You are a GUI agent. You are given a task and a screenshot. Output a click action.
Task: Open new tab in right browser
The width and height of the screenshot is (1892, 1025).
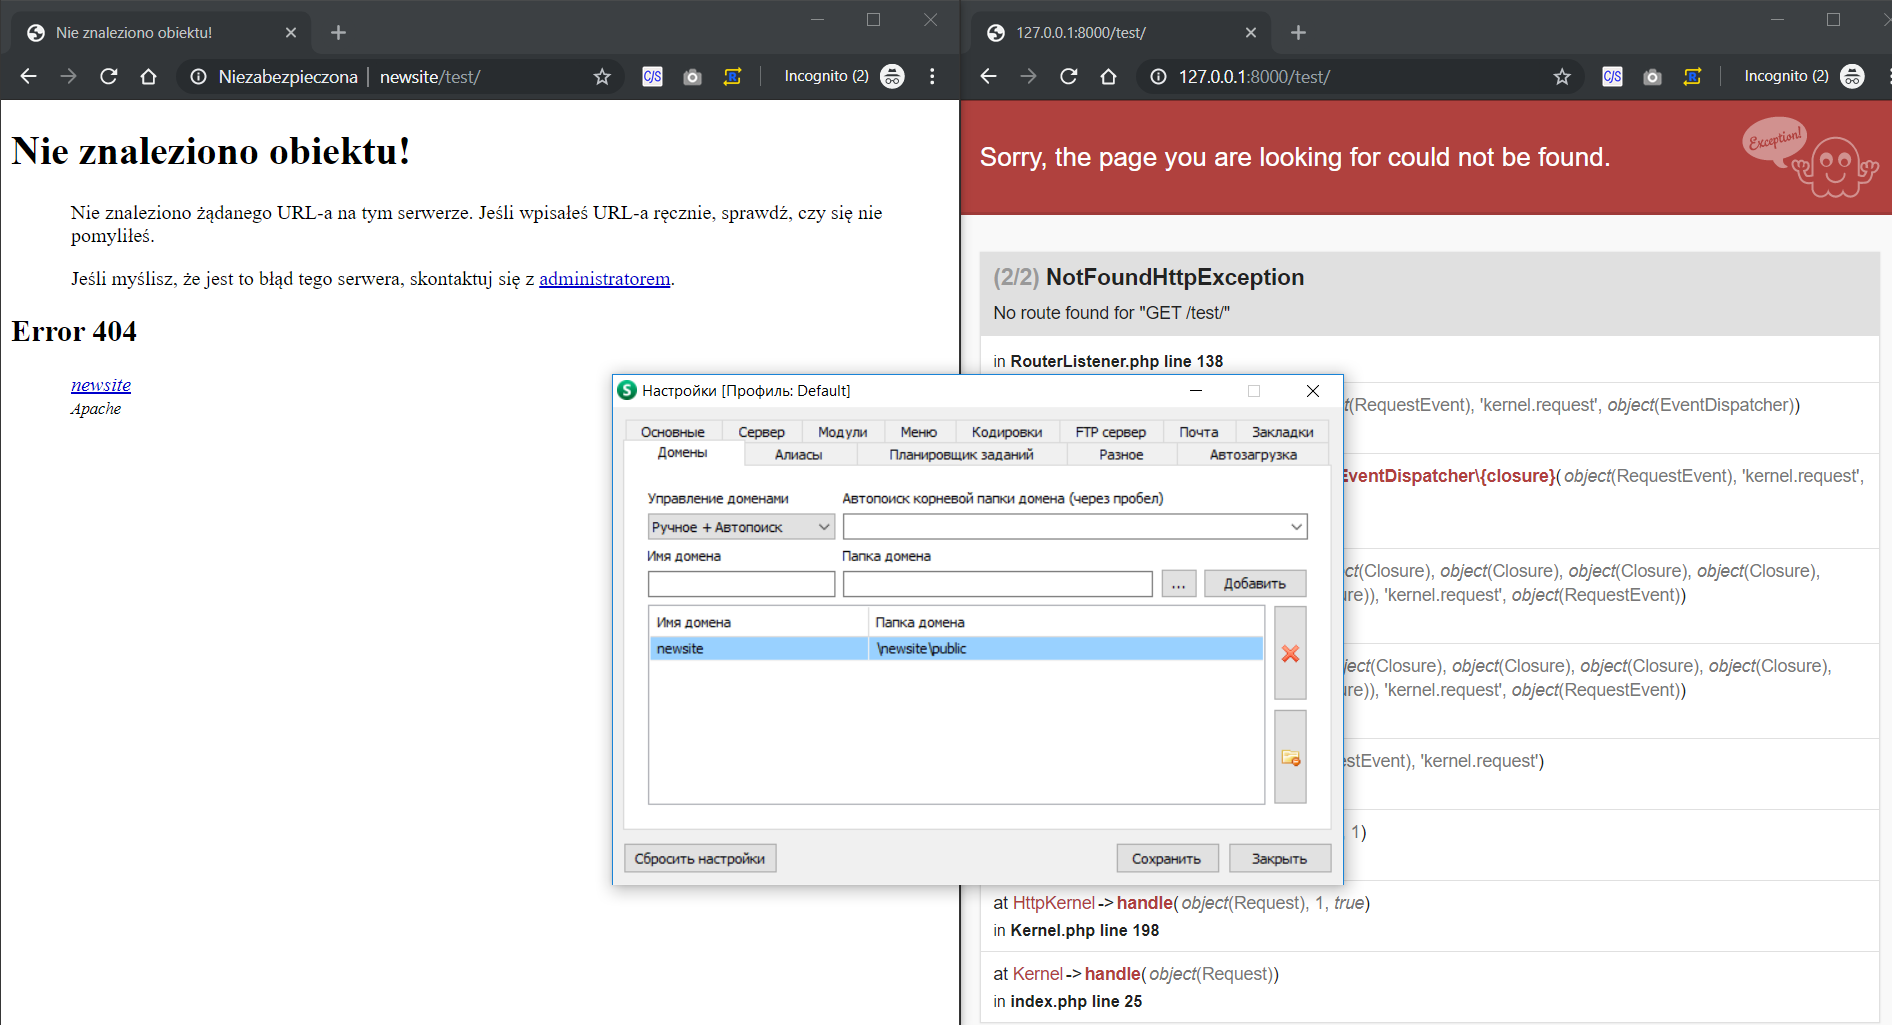tap(1298, 33)
